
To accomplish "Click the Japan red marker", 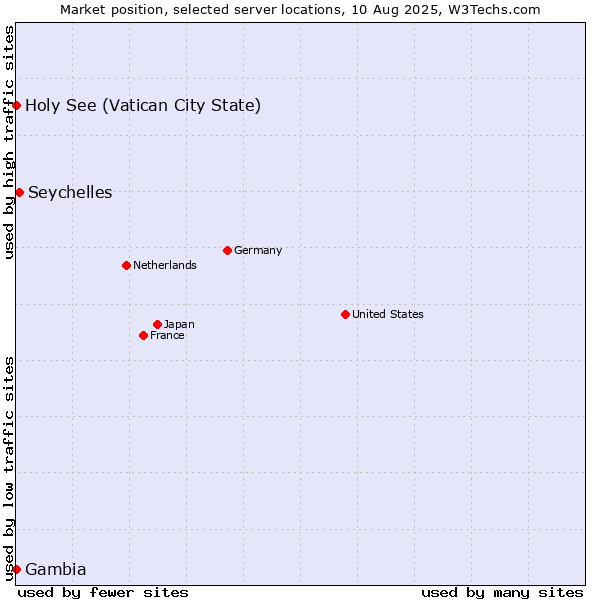I will point(157,324).
